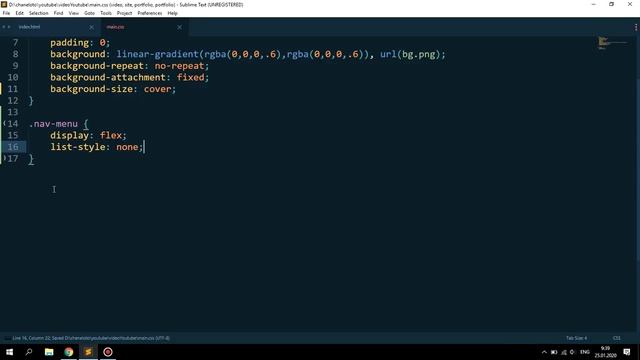Open the Project menu

click(x=124, y=13)
